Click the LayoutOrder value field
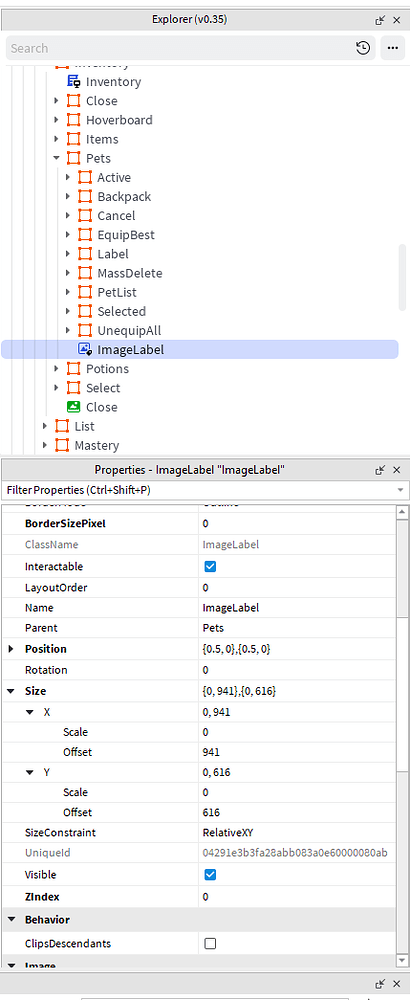This screenshot has width=410, height=1000. (x=297, y=587)
